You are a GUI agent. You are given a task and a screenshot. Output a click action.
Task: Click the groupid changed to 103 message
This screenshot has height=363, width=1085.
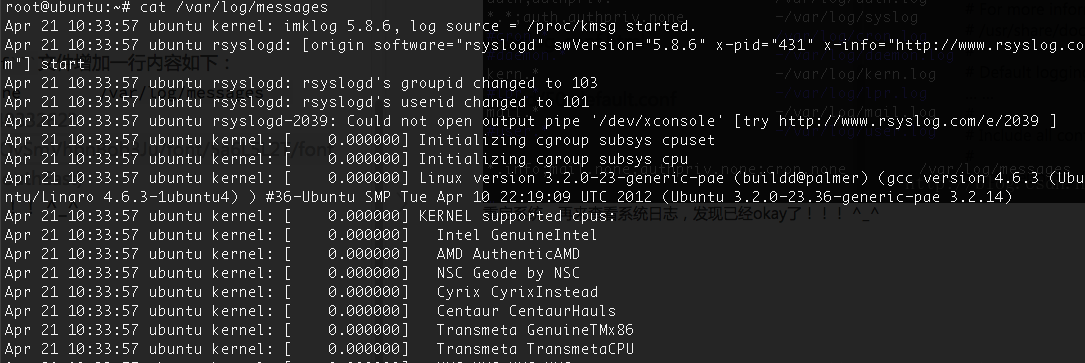pyautogui.click(x=450, y=84)
